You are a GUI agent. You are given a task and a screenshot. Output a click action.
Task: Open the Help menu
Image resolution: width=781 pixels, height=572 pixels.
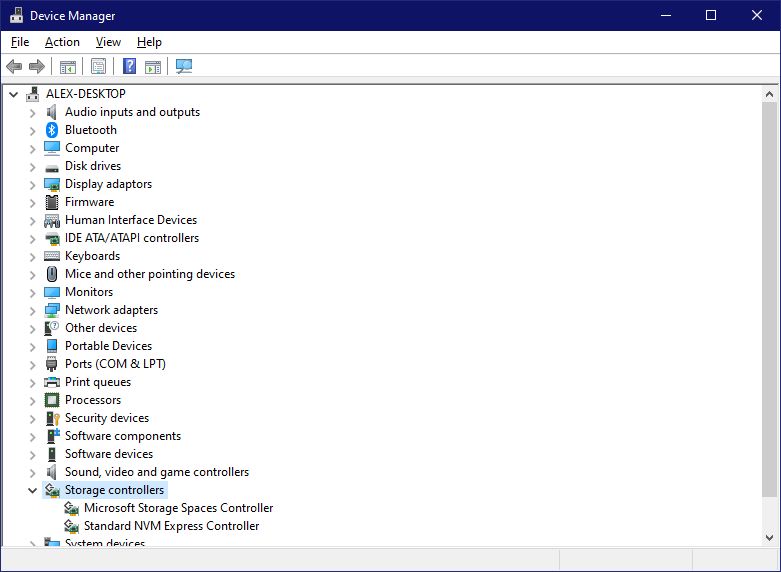(x=149, y=42)
